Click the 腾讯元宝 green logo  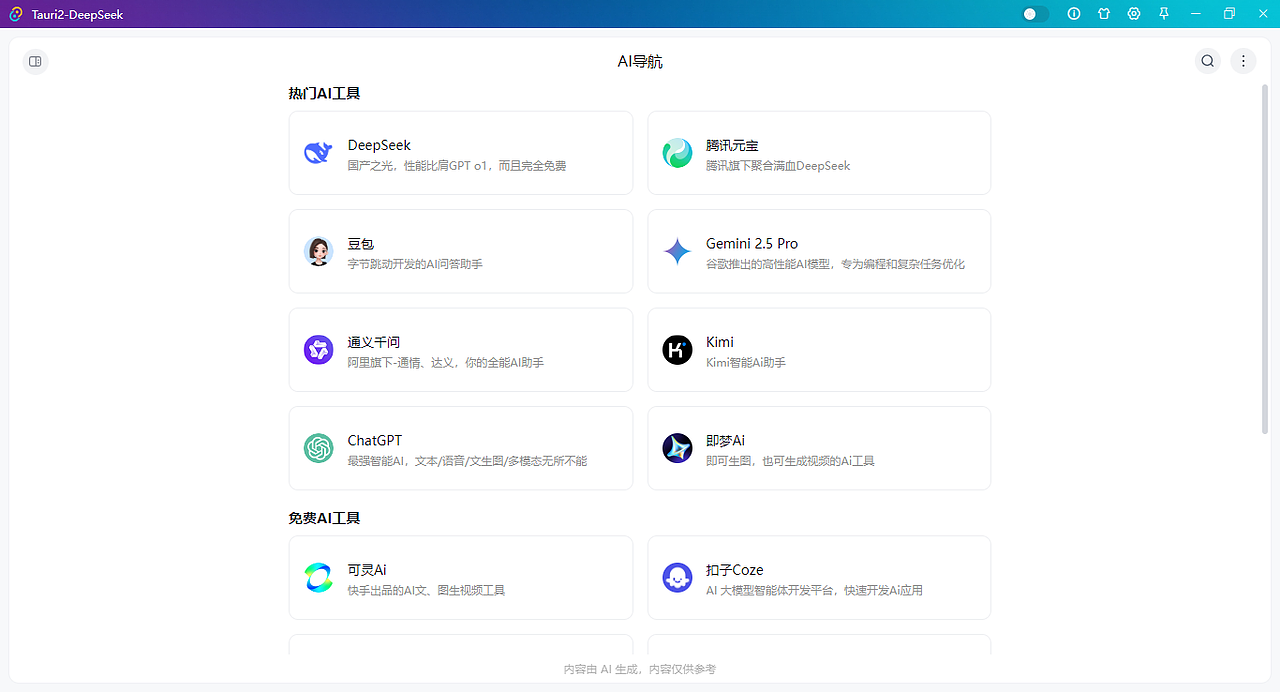point(677,153)
